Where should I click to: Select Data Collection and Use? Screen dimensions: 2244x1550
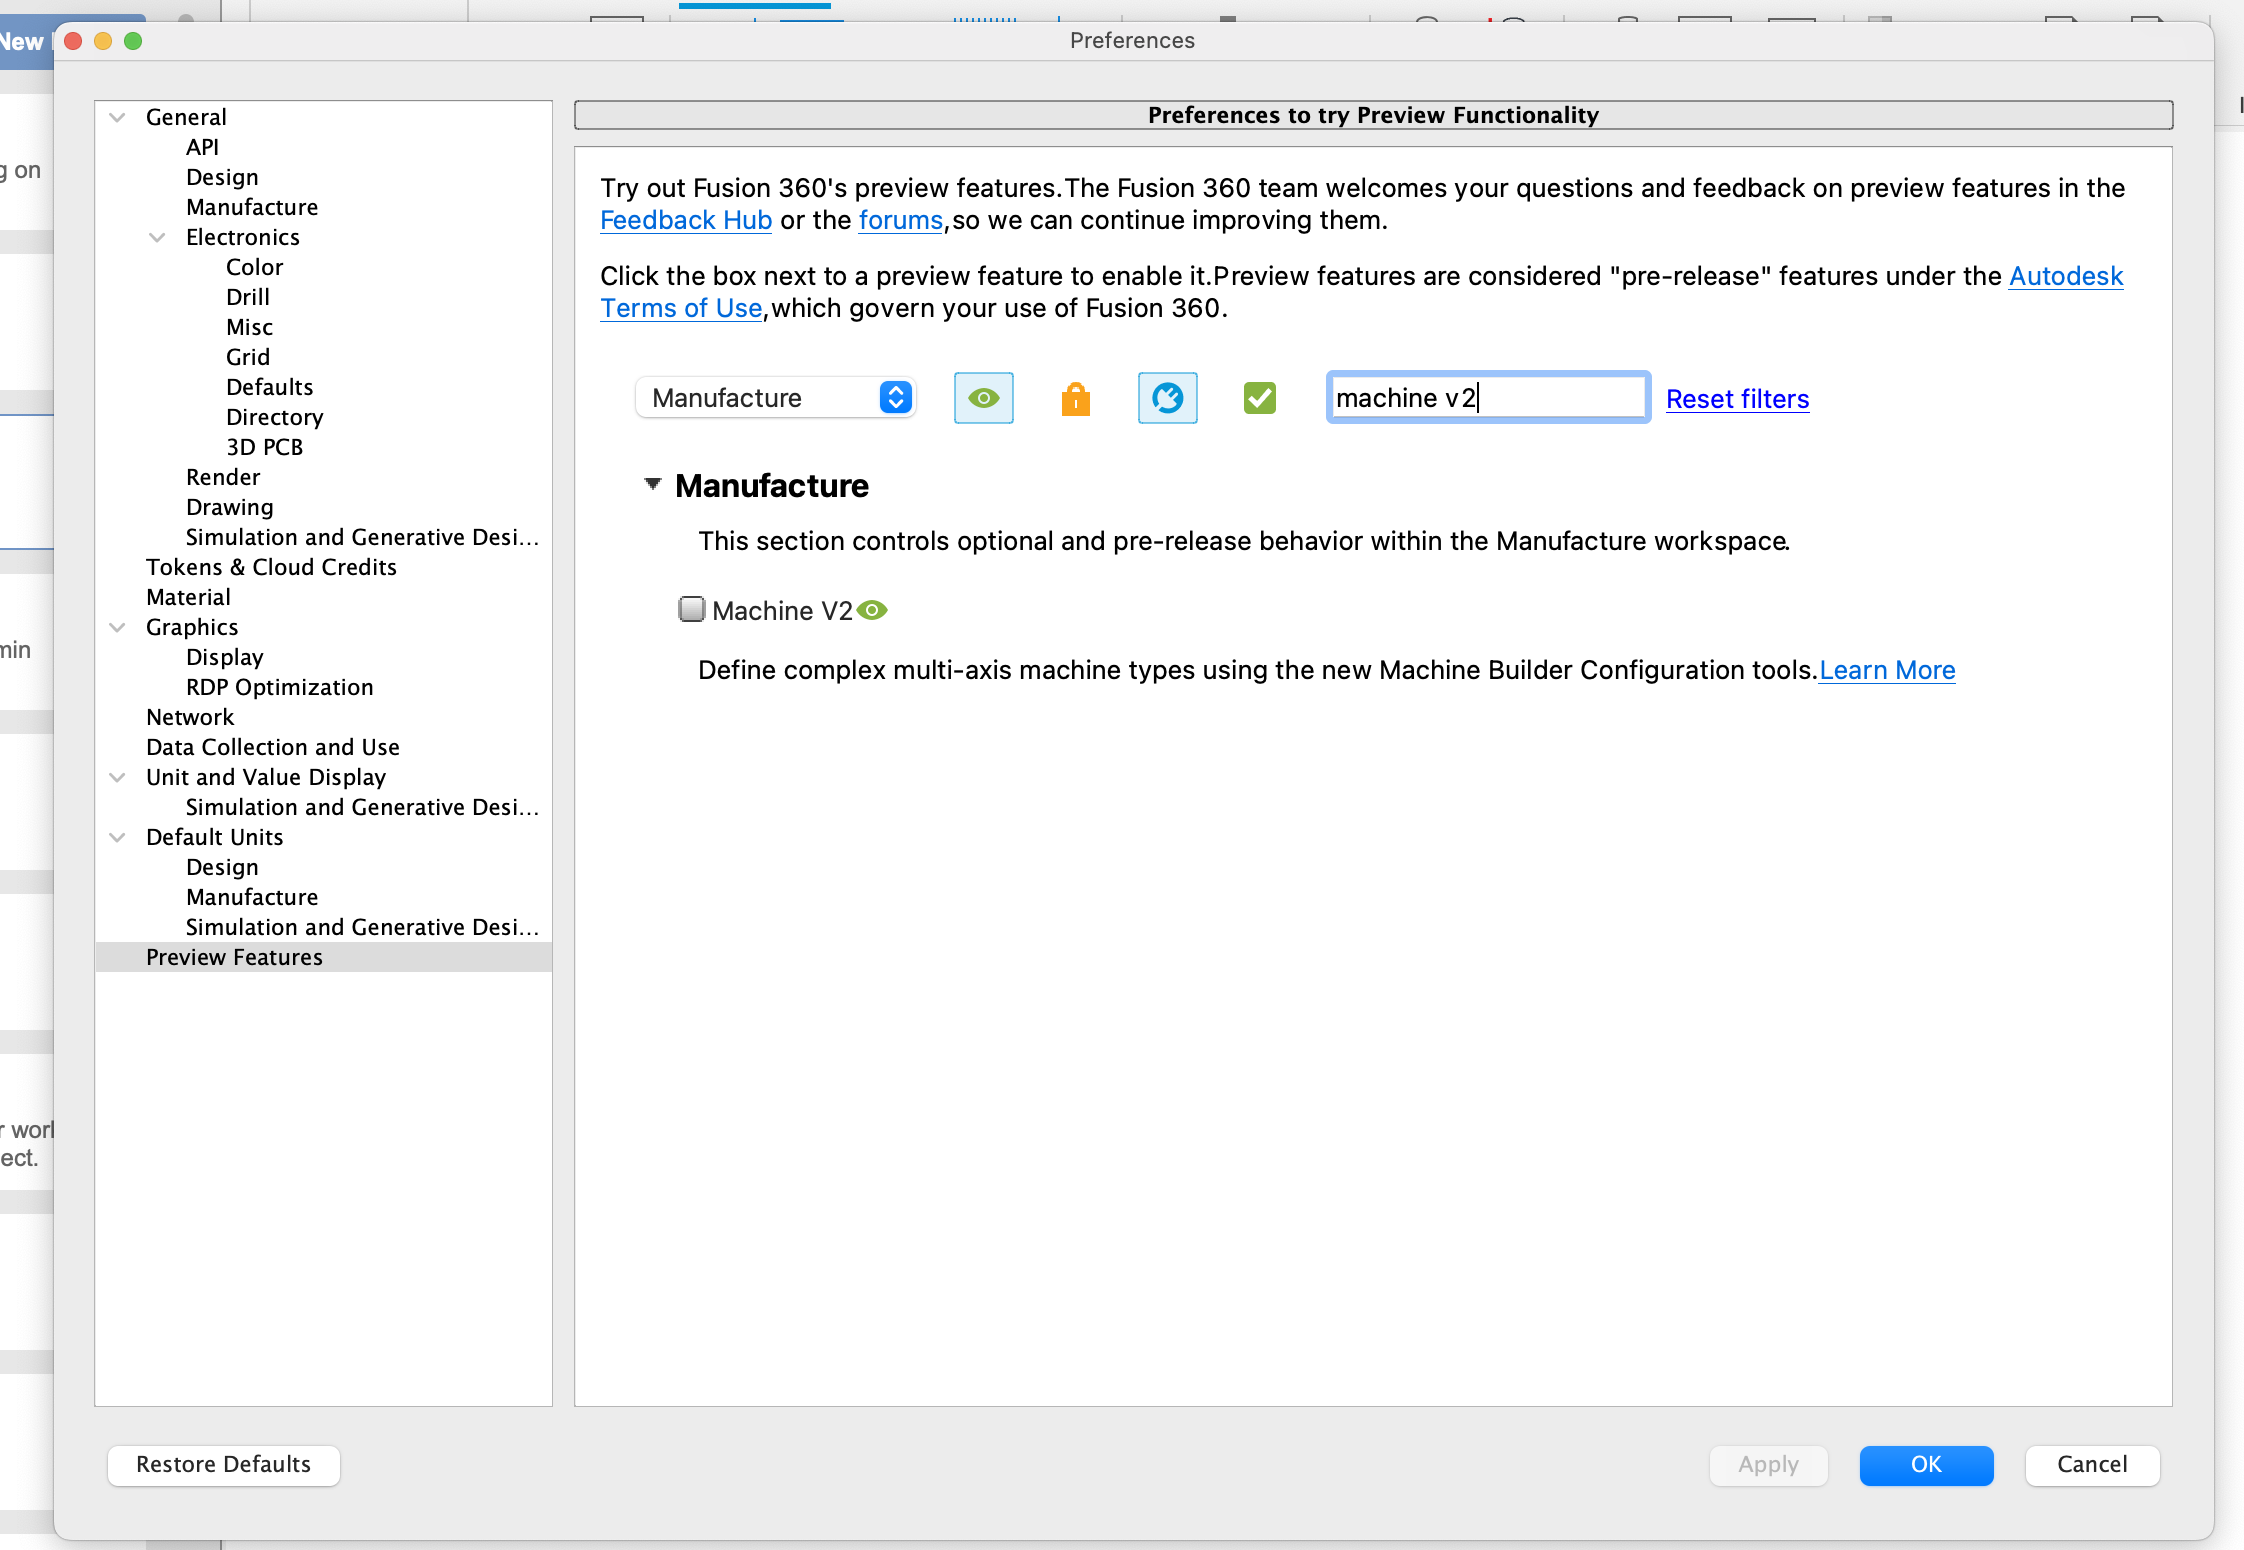(273, 747)
